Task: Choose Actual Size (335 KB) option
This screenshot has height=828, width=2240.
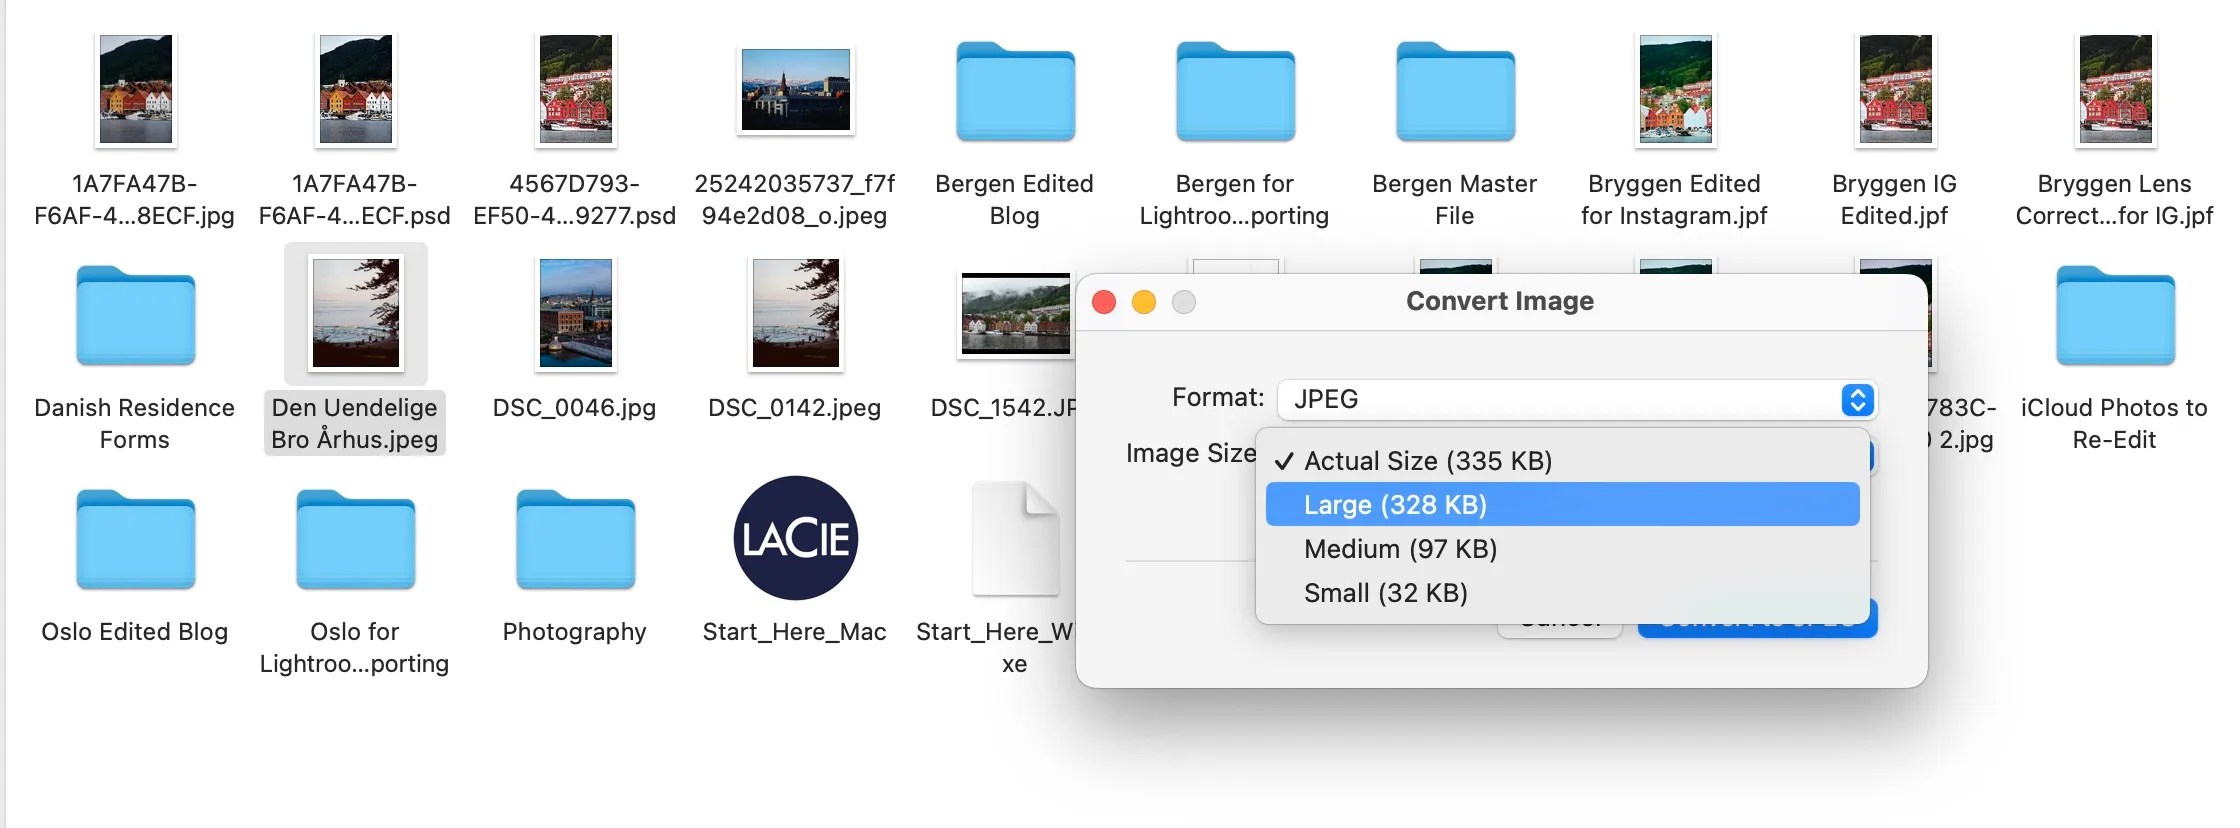Action: tap(1562, 461)
